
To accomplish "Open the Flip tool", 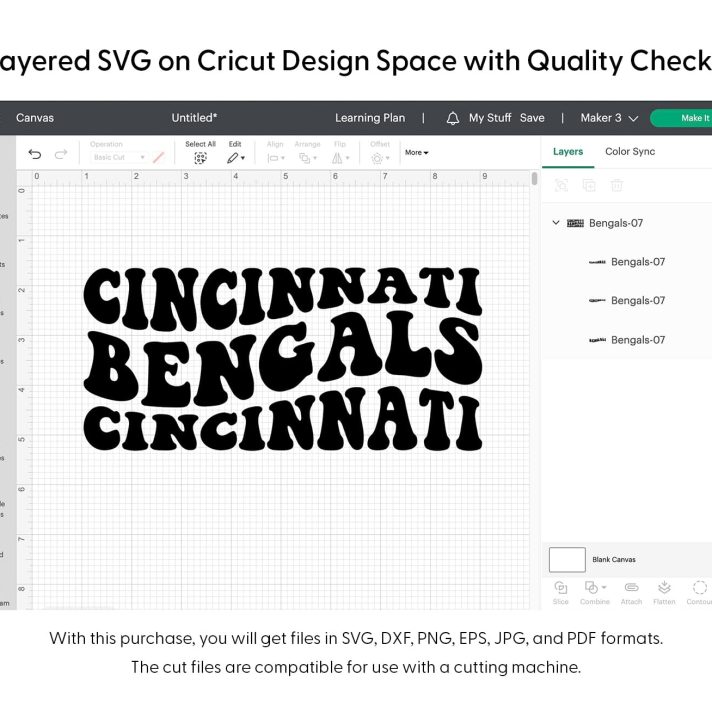I will tap(340, 158).
